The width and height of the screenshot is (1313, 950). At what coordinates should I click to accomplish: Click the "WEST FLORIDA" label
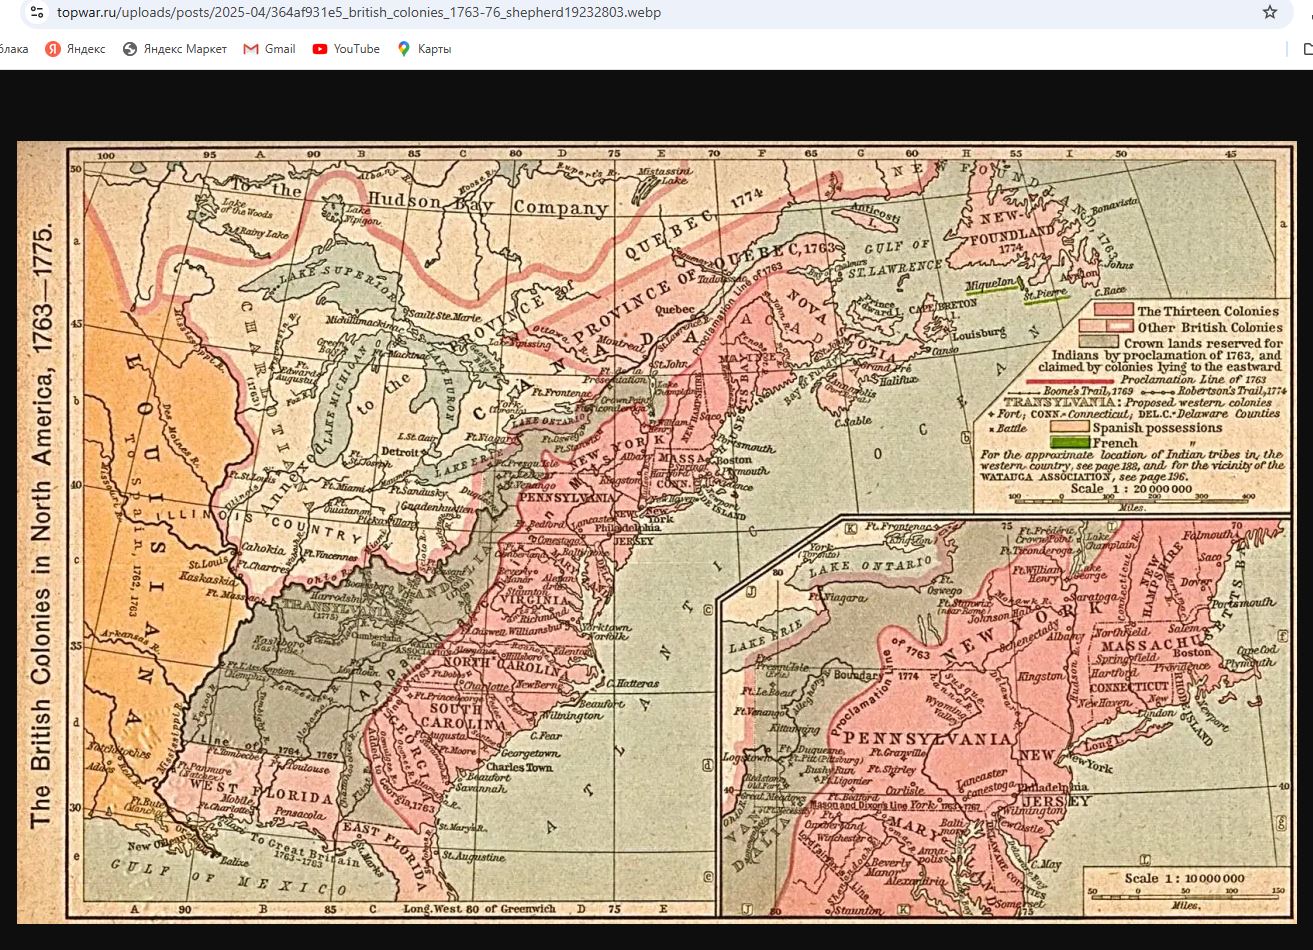pos(260,794)
